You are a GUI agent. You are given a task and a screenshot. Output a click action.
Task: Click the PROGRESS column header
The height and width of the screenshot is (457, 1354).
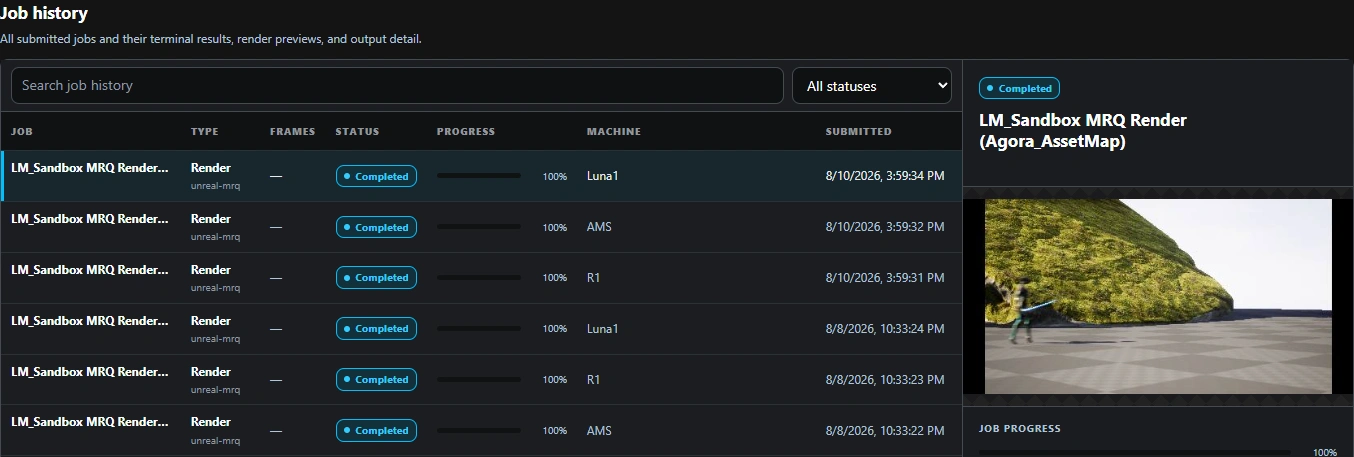[466, 131]
